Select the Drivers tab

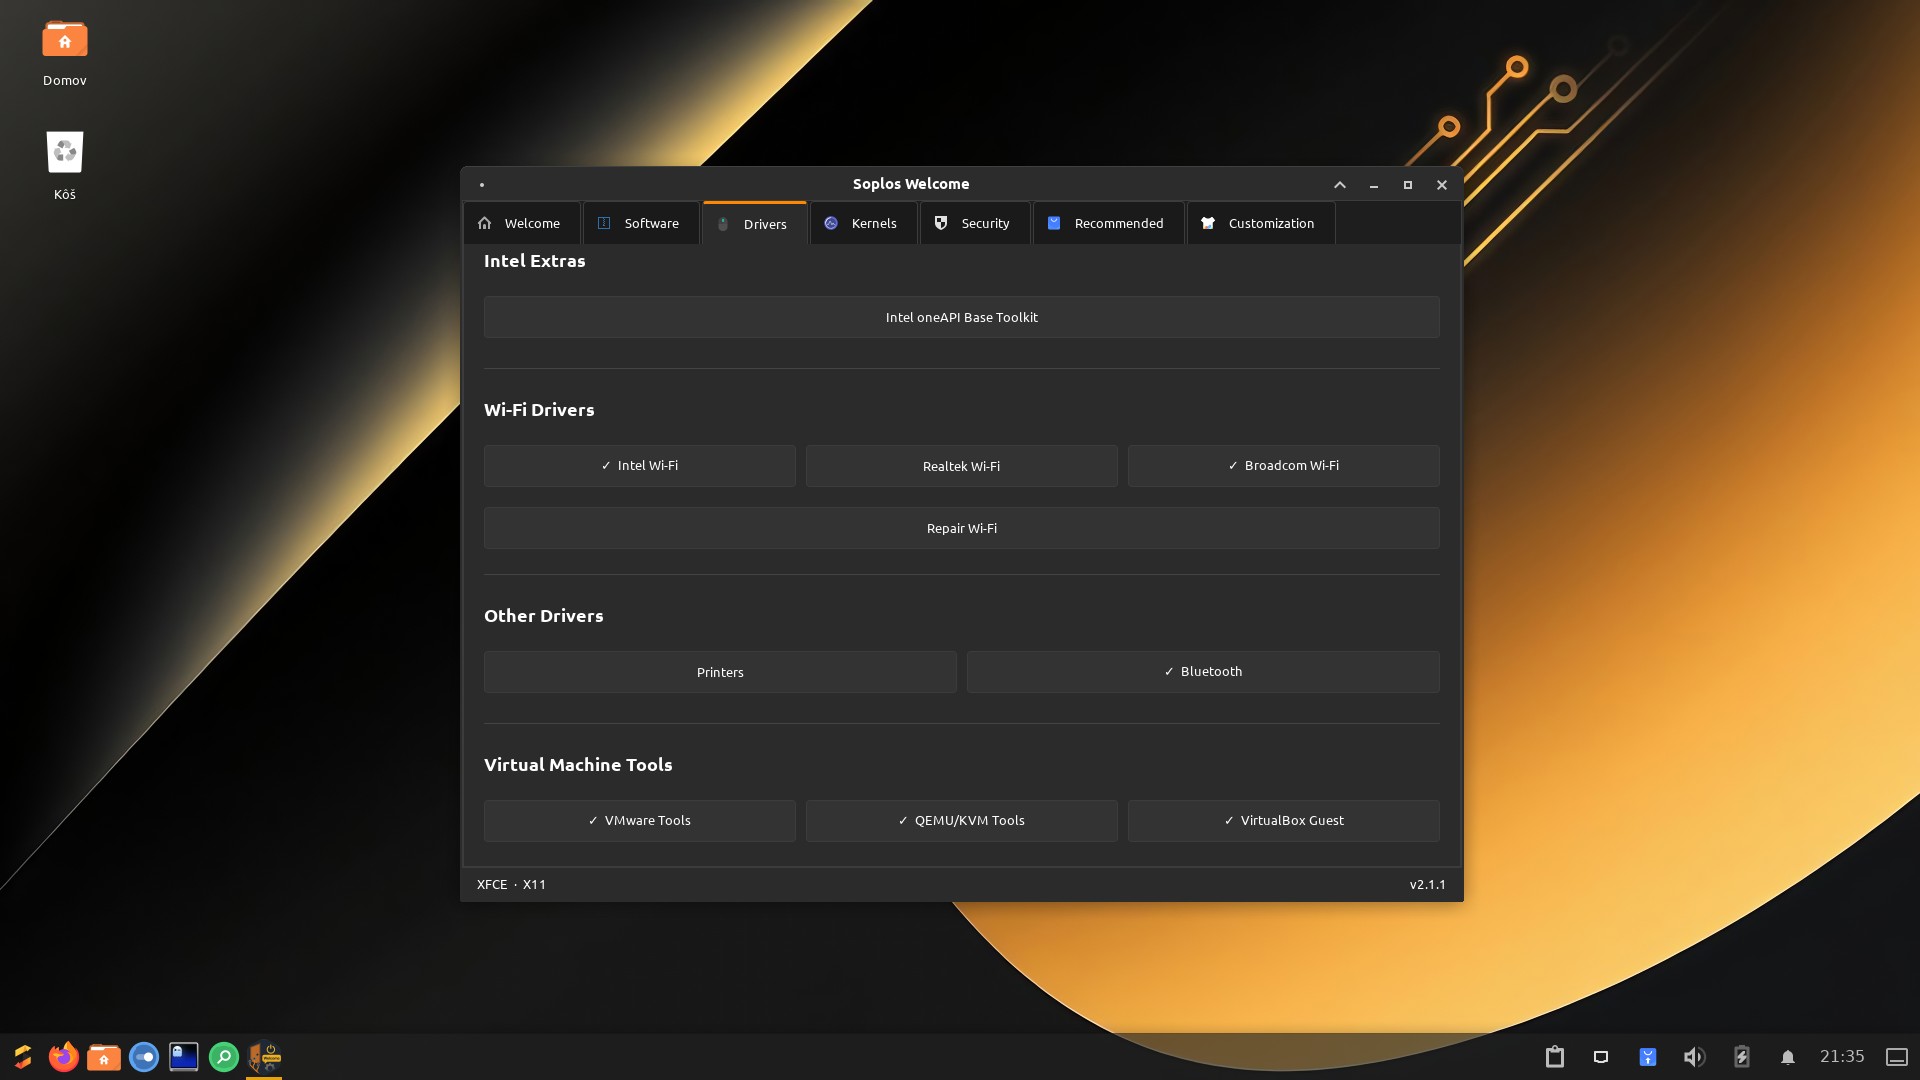point(754,223)
